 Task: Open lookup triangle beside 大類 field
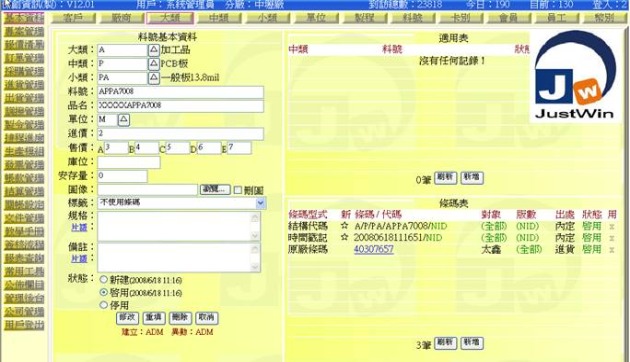153,50
